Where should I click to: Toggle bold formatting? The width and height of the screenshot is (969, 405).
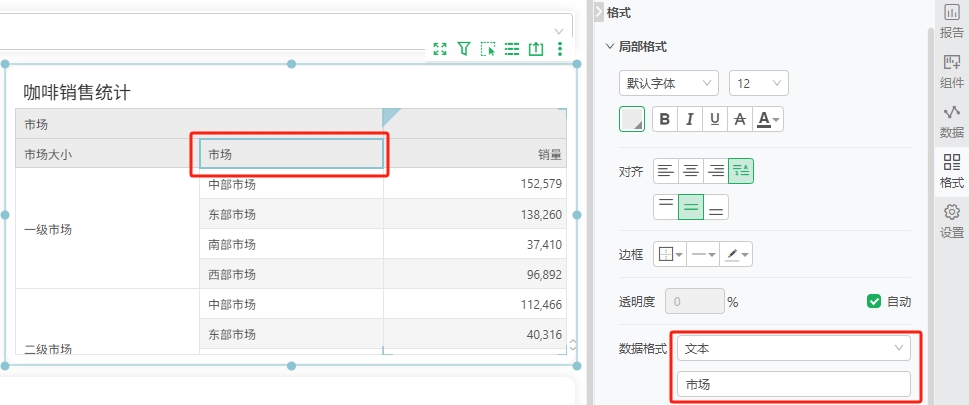pyautogui.click(x=665, y=119)
